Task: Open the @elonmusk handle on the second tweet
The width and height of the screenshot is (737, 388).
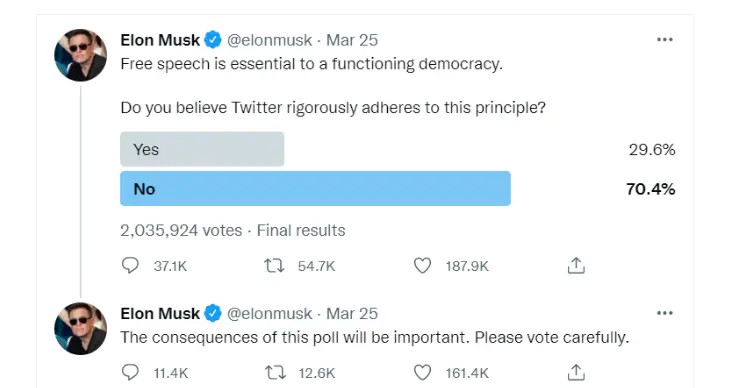Action: [269, 314]
